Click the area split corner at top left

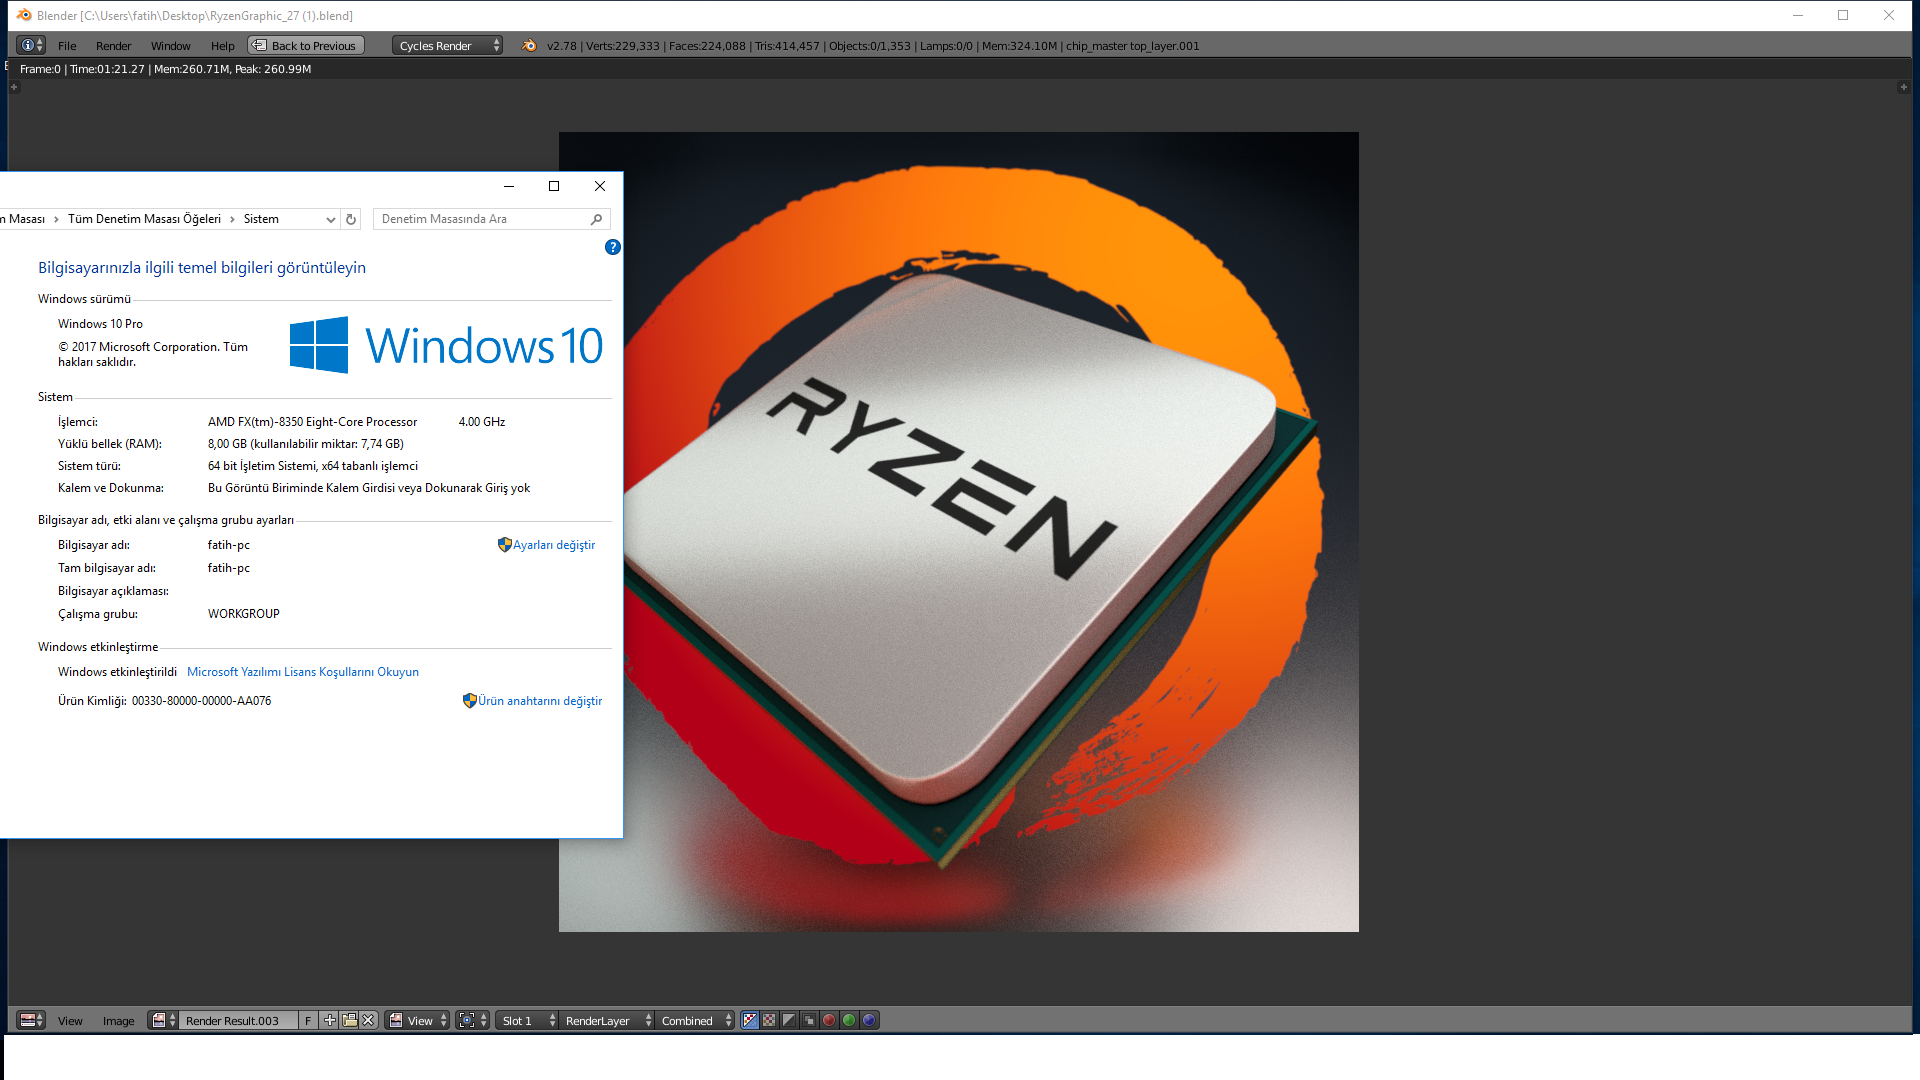pos(14,88)
